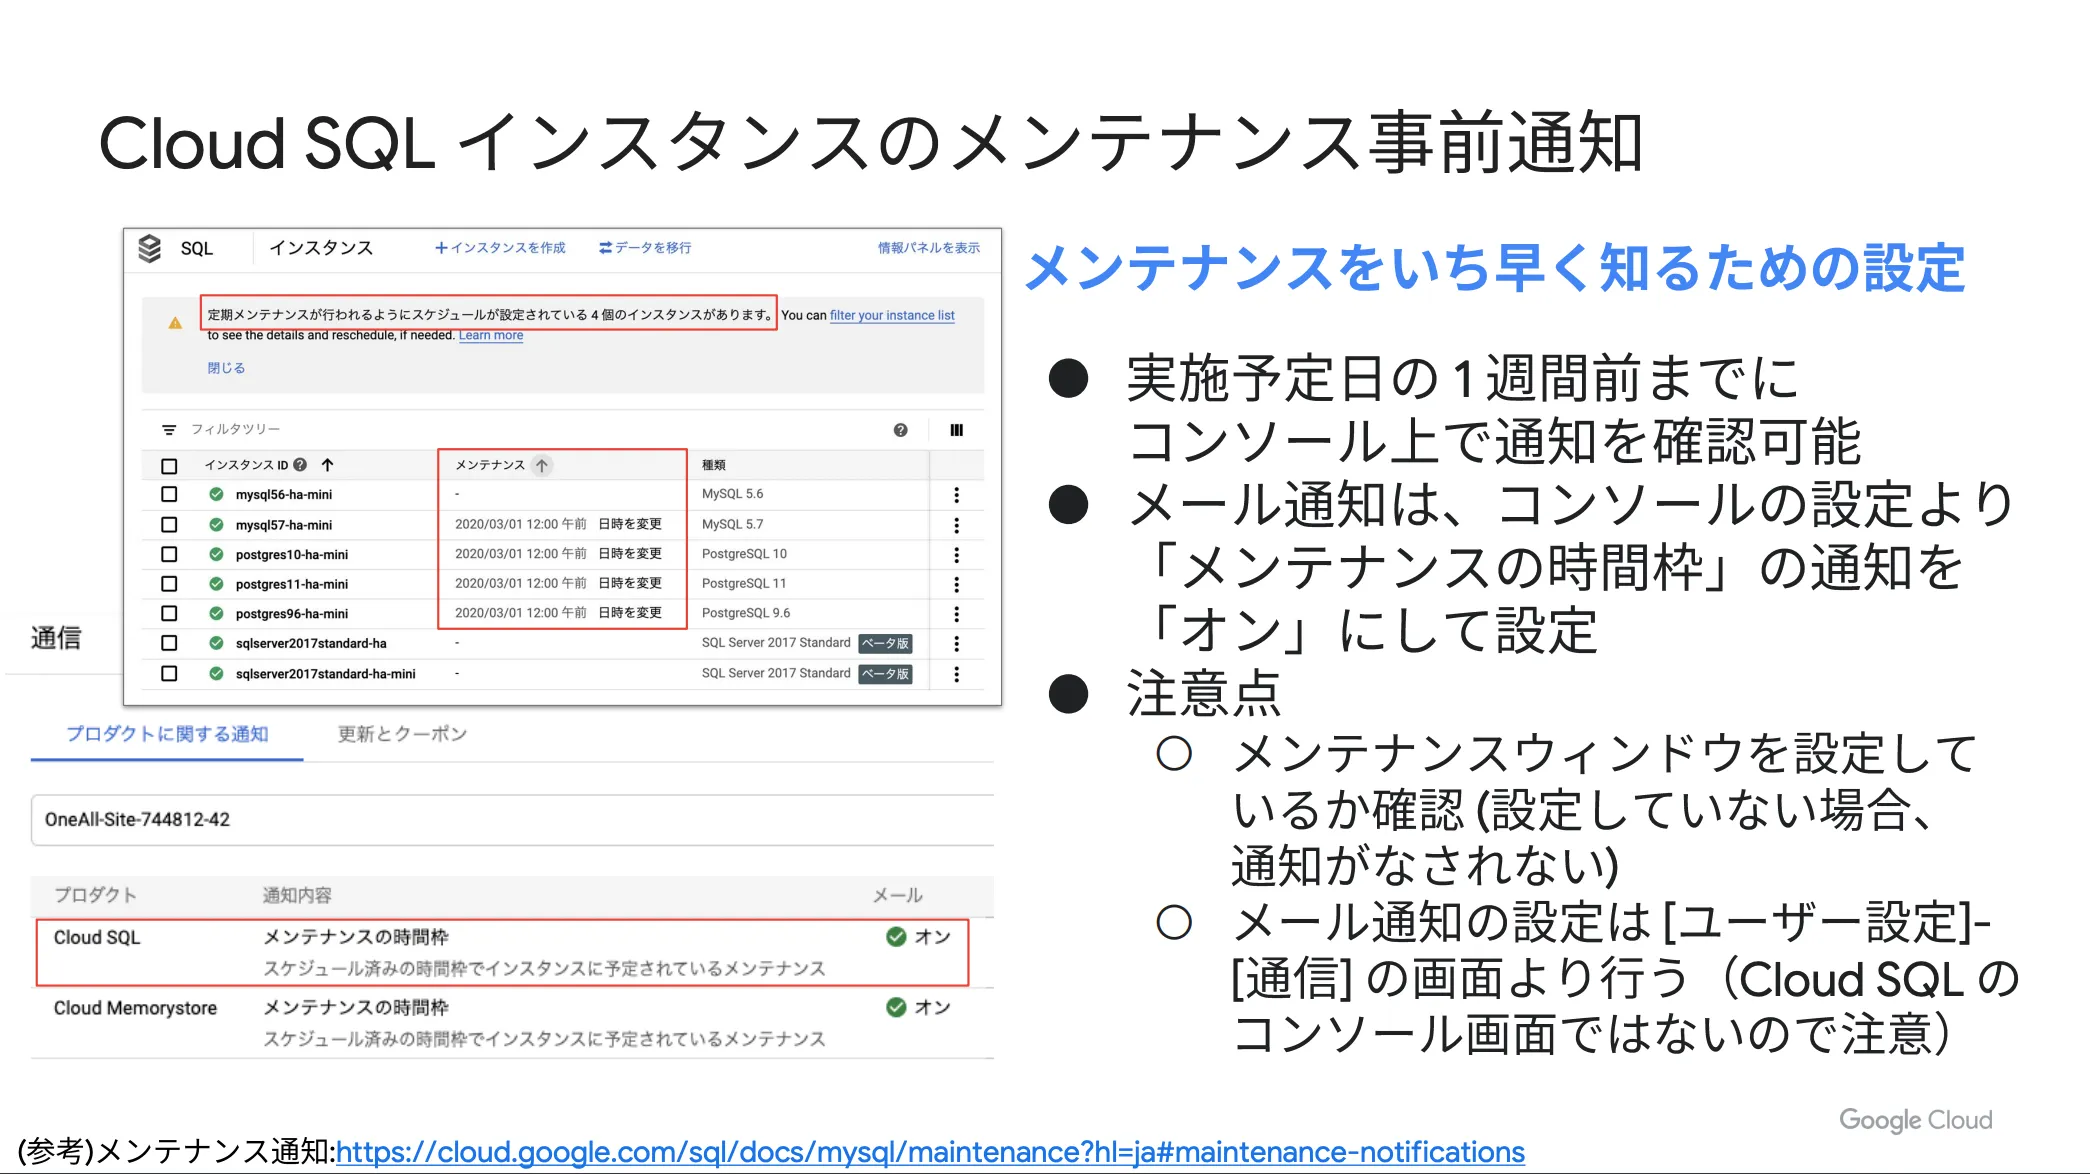Open the help question-mark icon above the instance table
Image resolution: width=2090 pixels, height=1174 pixels.
point(901,430)
